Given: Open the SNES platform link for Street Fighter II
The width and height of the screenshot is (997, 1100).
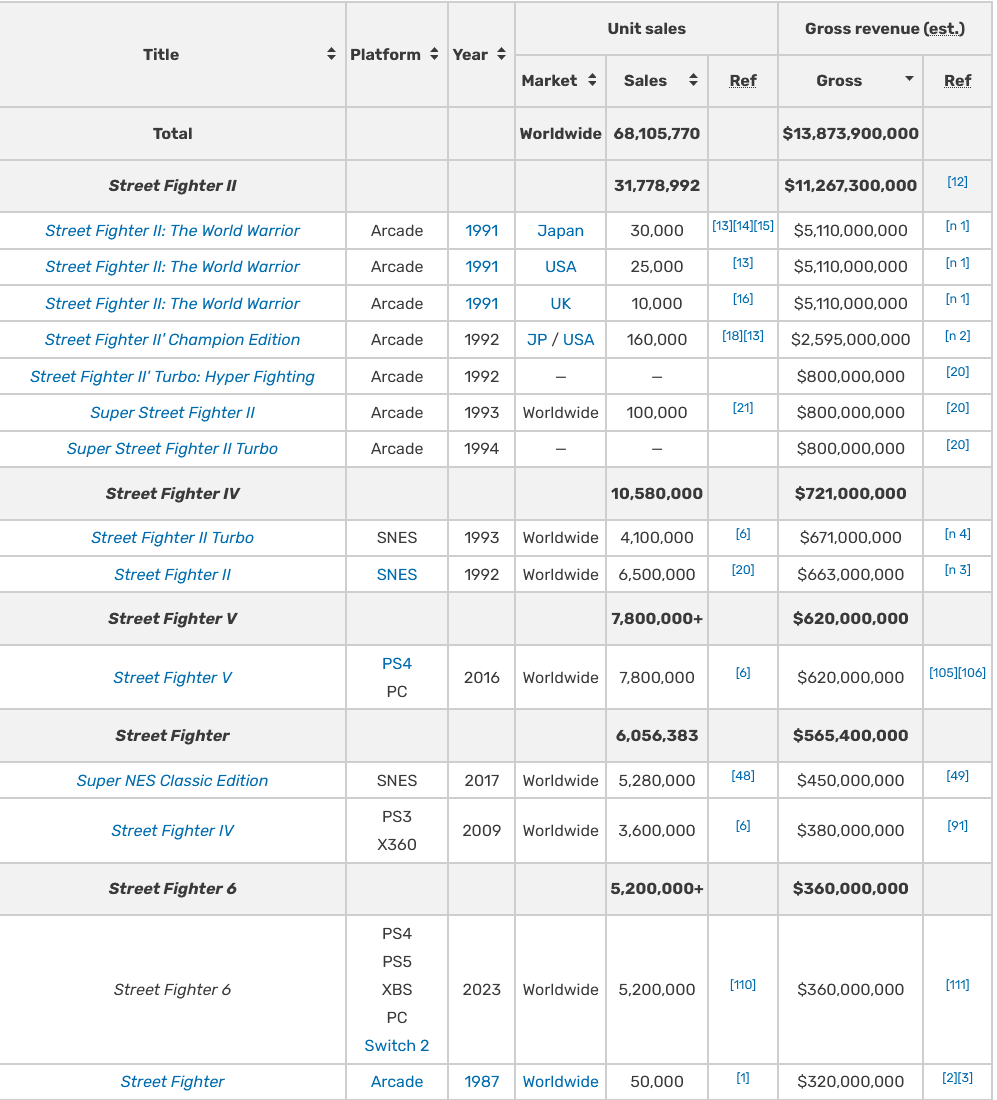Looking at the screenshot, I should (396, 575).
